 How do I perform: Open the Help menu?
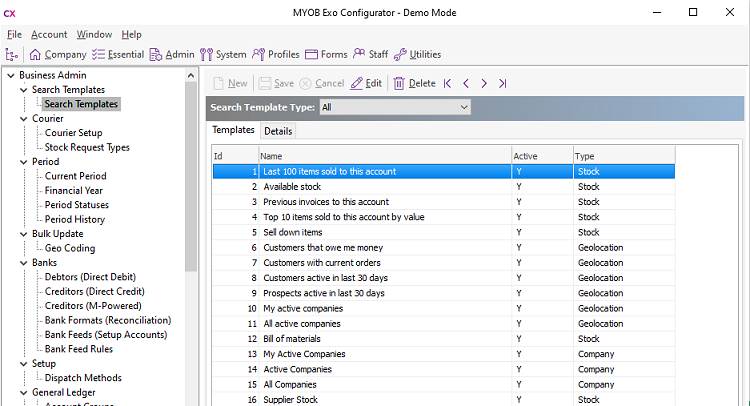pyautogui.click(x=132, y=34)
